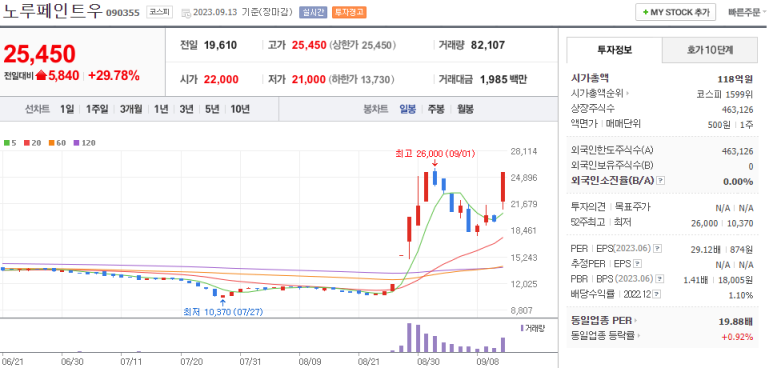Select the 5년 line chart period
This screenshot has height=368, width=773.
tap(212, 109)
